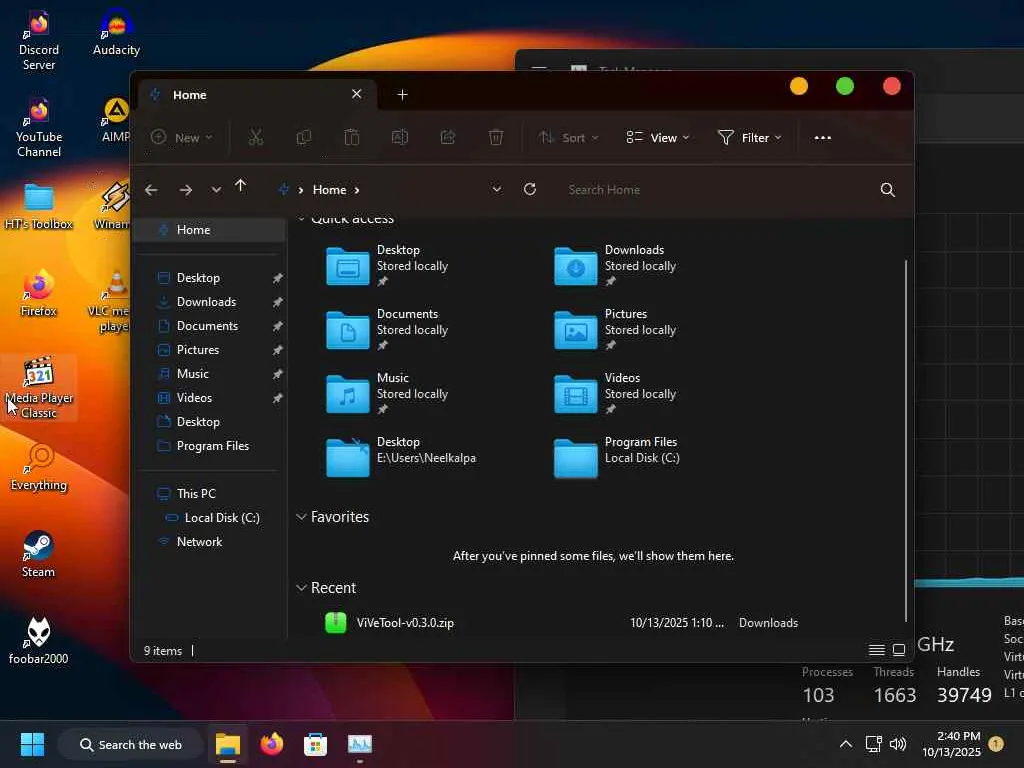
Task: Open the Audacity desktop shortcut
Action: click(x=116, y=33)
